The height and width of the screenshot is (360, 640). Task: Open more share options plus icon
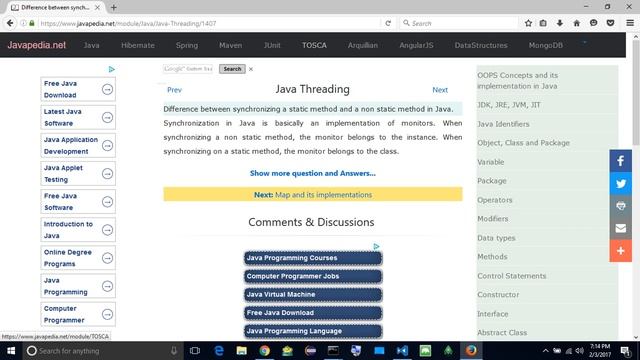[x=621, y=251]
